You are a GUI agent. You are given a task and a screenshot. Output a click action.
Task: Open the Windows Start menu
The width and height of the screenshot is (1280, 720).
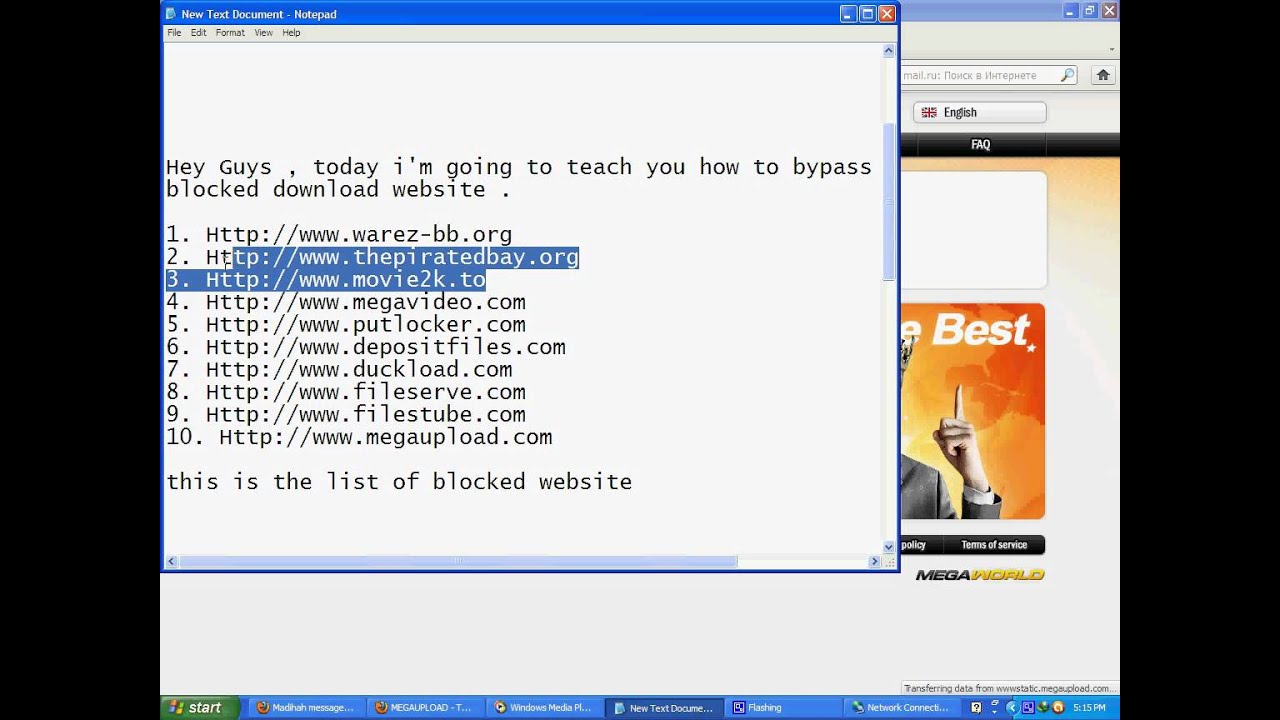pyautogui.click(x=199, y=707)
